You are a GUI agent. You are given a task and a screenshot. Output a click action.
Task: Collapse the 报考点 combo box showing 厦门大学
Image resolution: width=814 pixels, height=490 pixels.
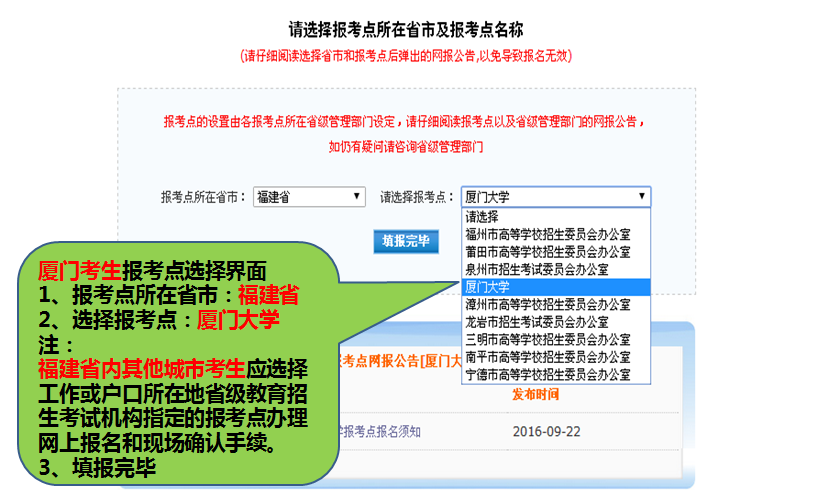coord(555,197)
